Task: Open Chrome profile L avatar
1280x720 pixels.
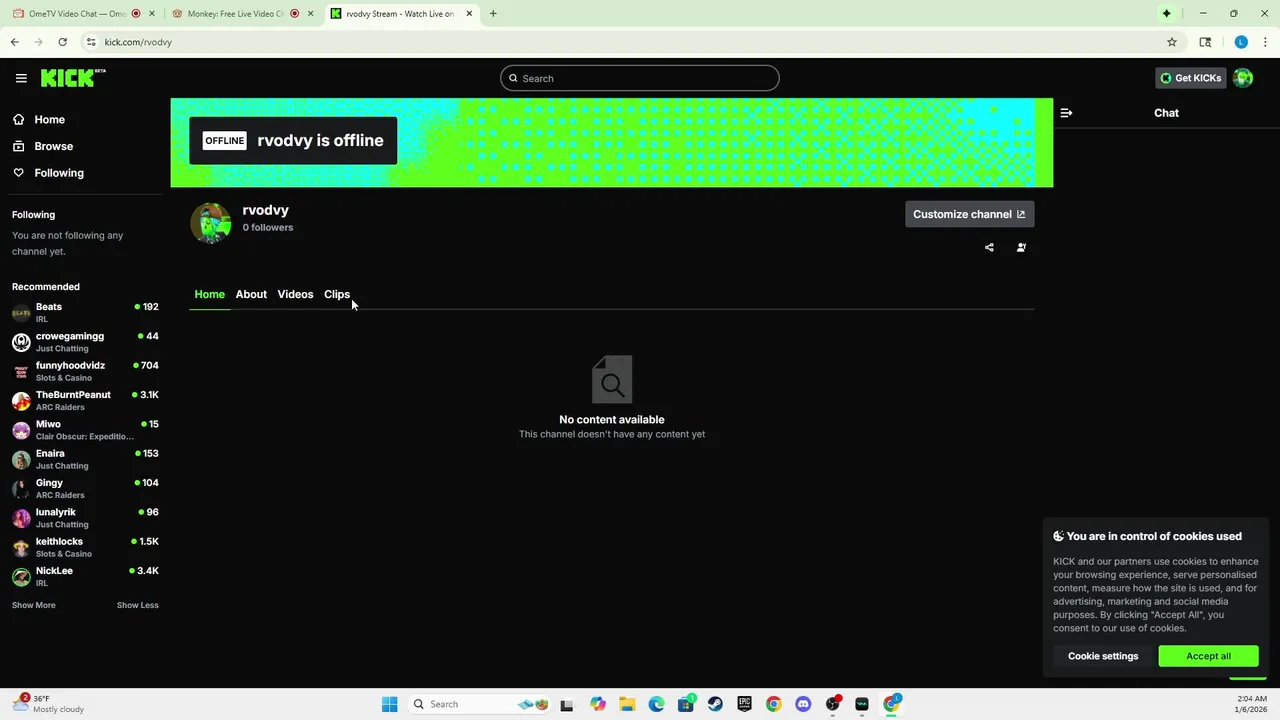Action: pos(1241,42)
